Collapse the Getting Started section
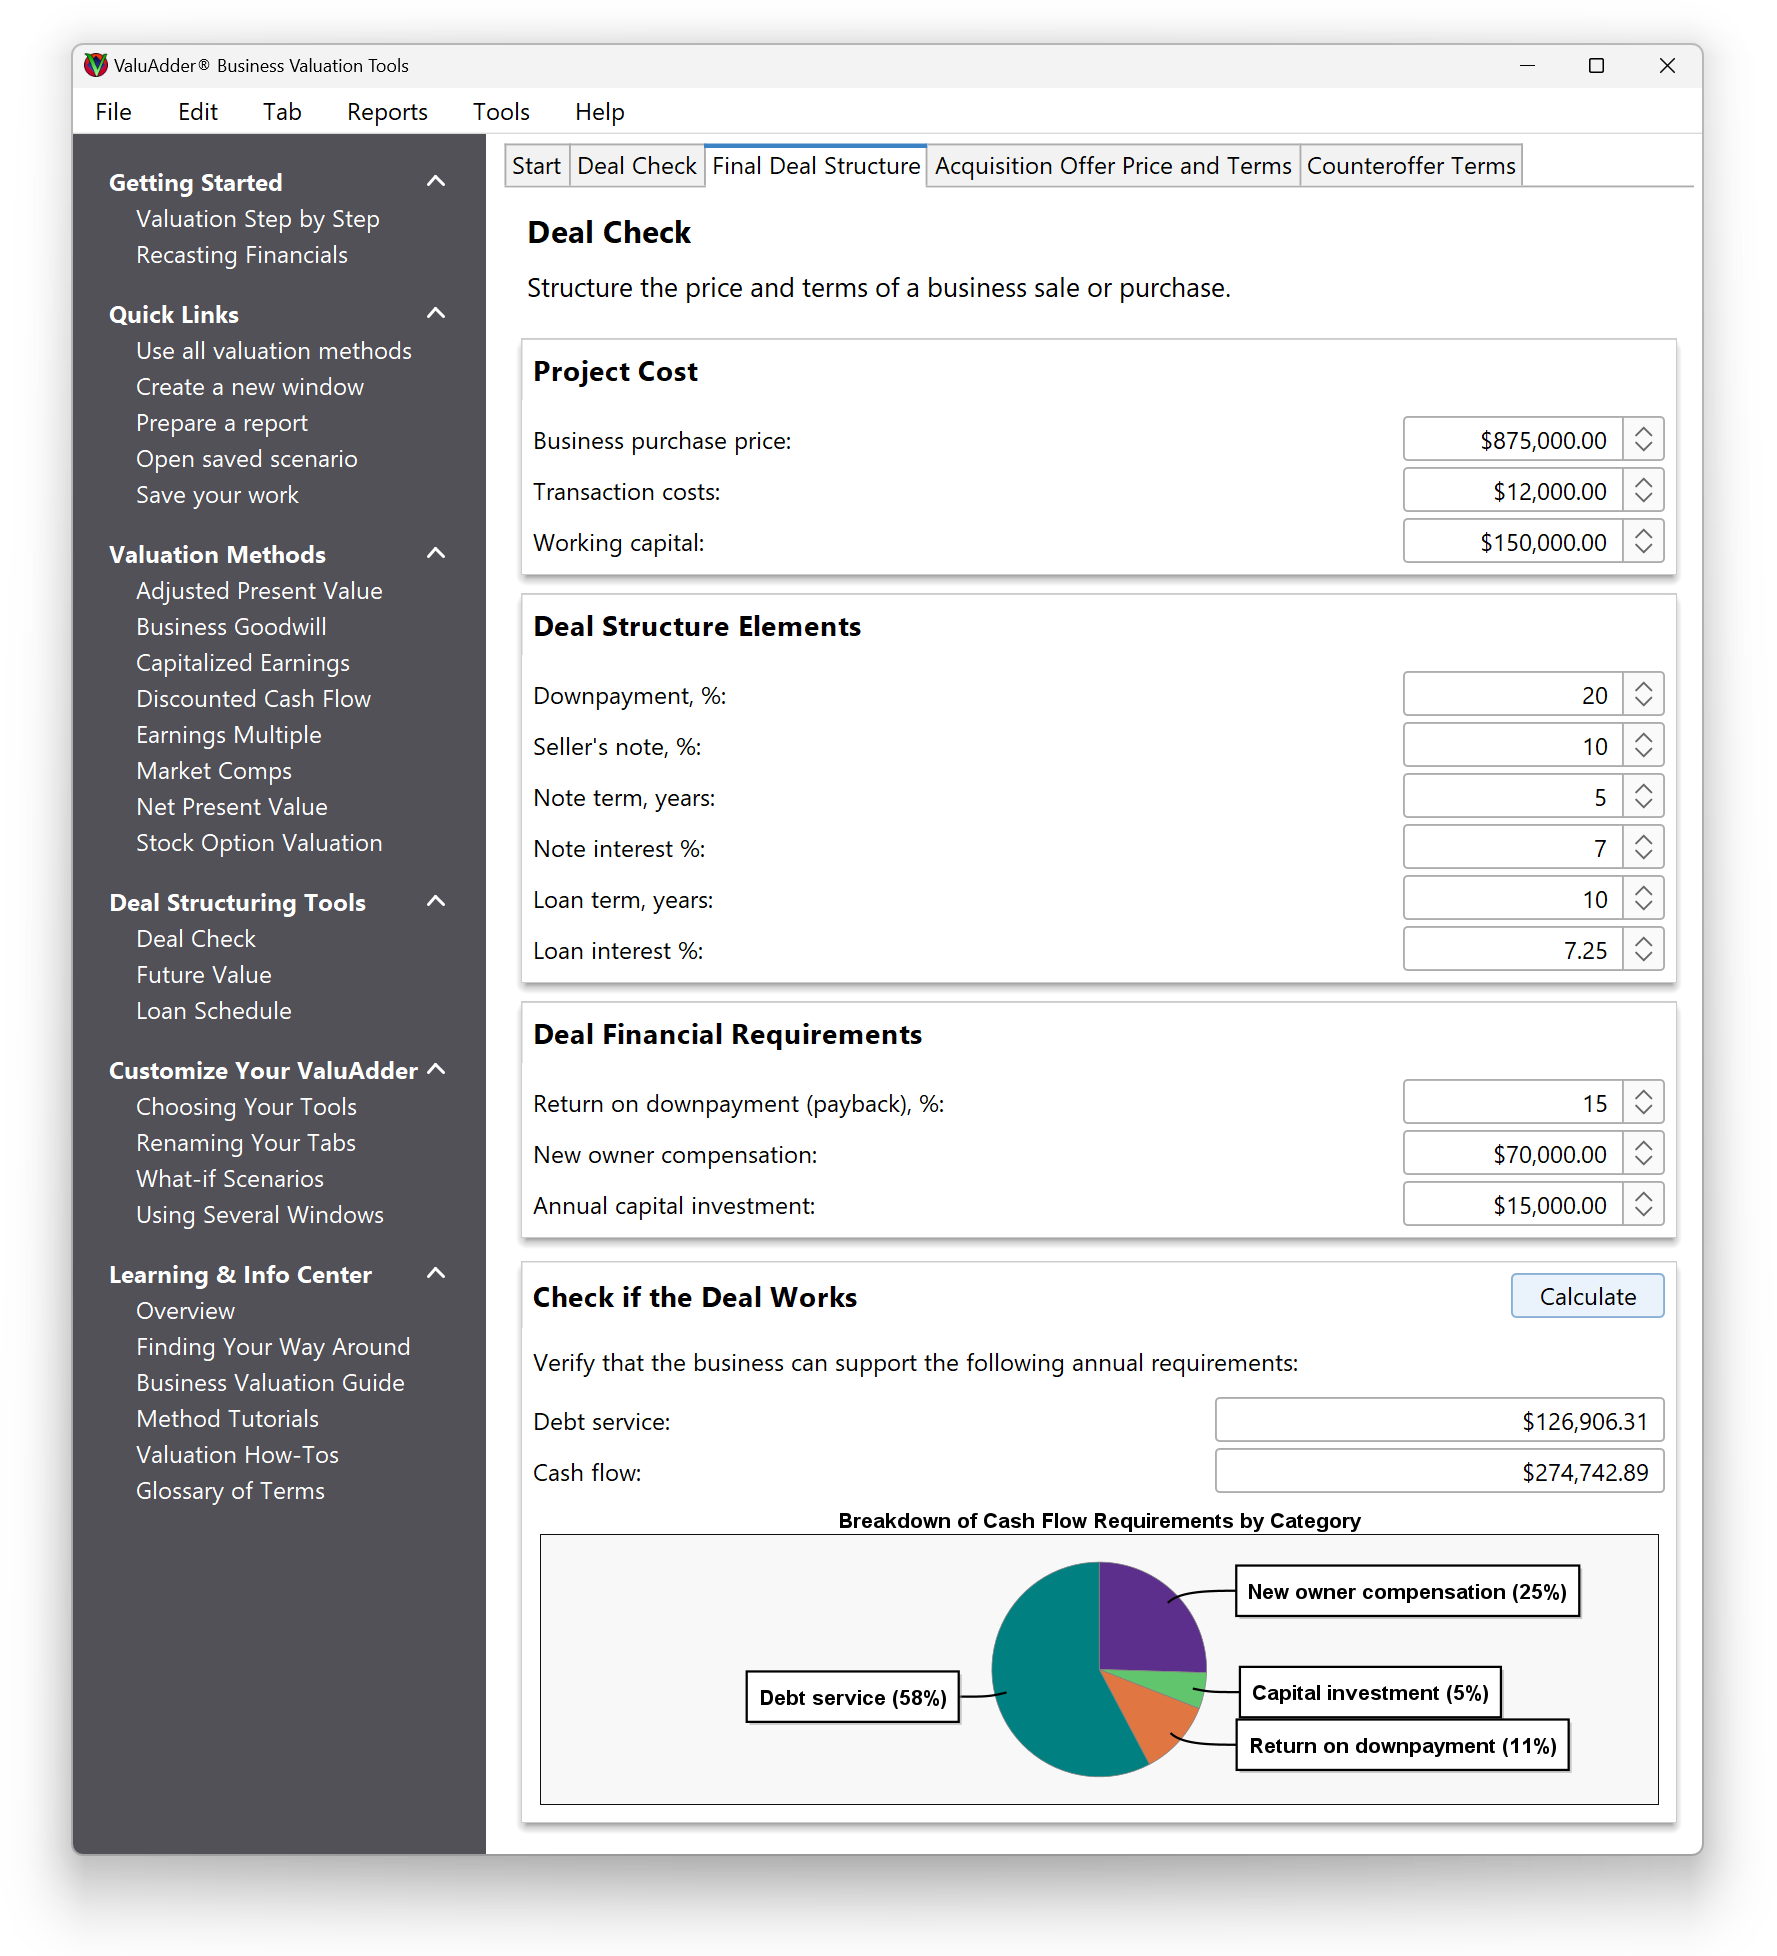Viewport: 1777px width, 1956px height. pos(435,181)
